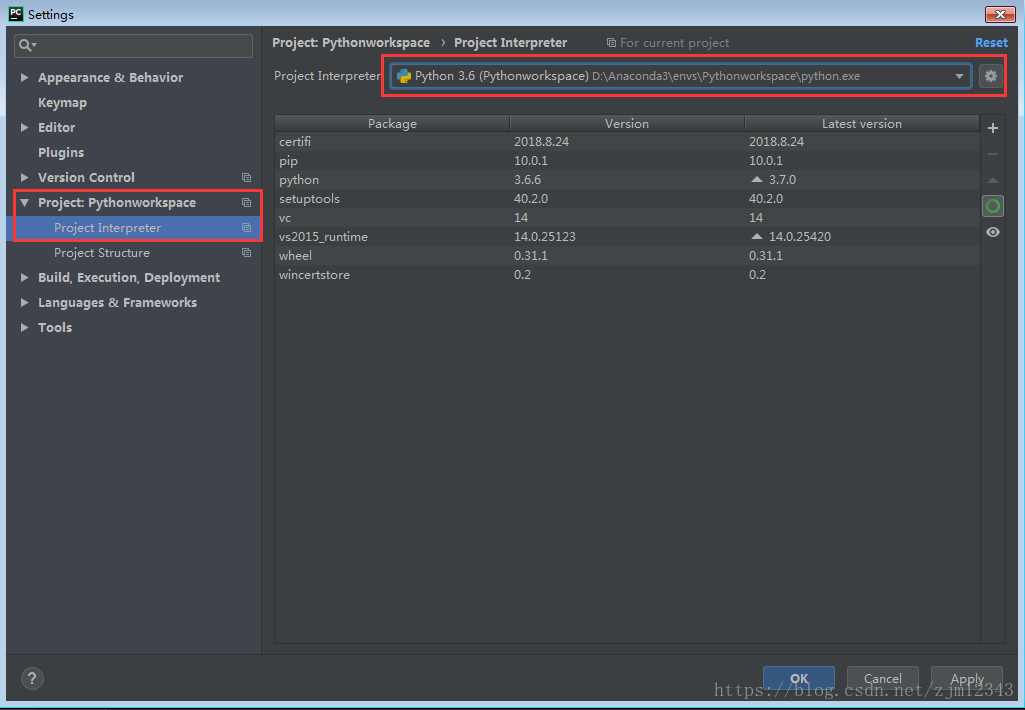The width and height of the screenshot is (1025, 710).
Task: Click the icon next to For current project
Action: tap(611, 42)
